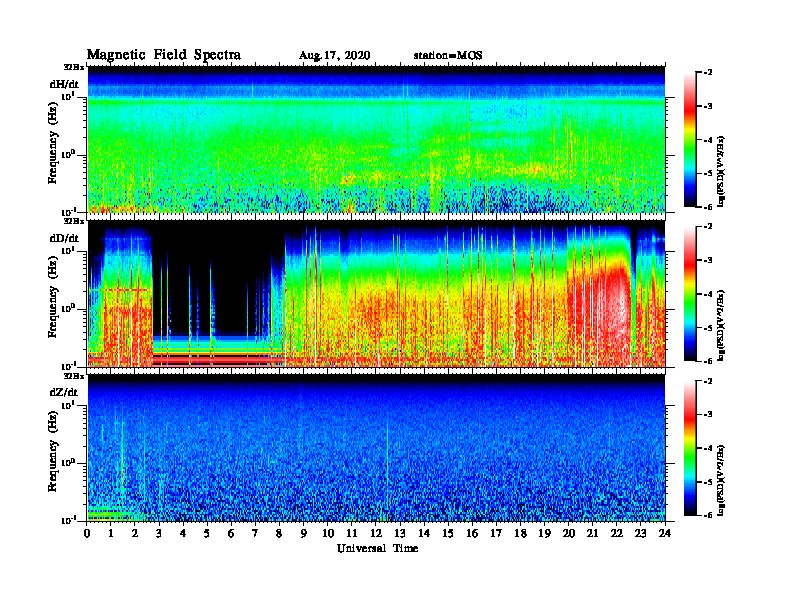Click hour 0 on the Universal Time axis

[87, 534]
